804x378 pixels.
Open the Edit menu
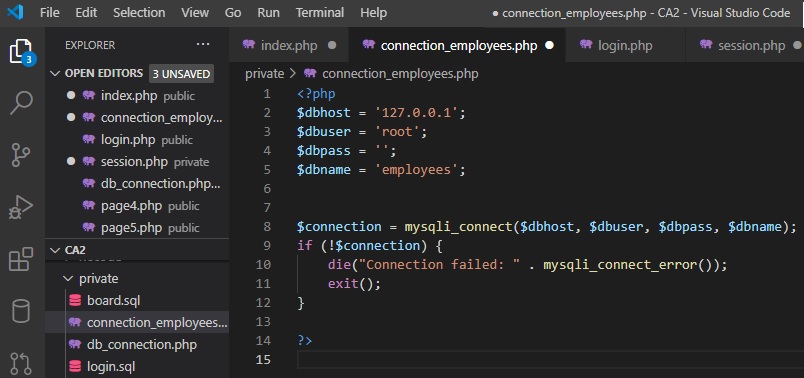pos(86,12)
